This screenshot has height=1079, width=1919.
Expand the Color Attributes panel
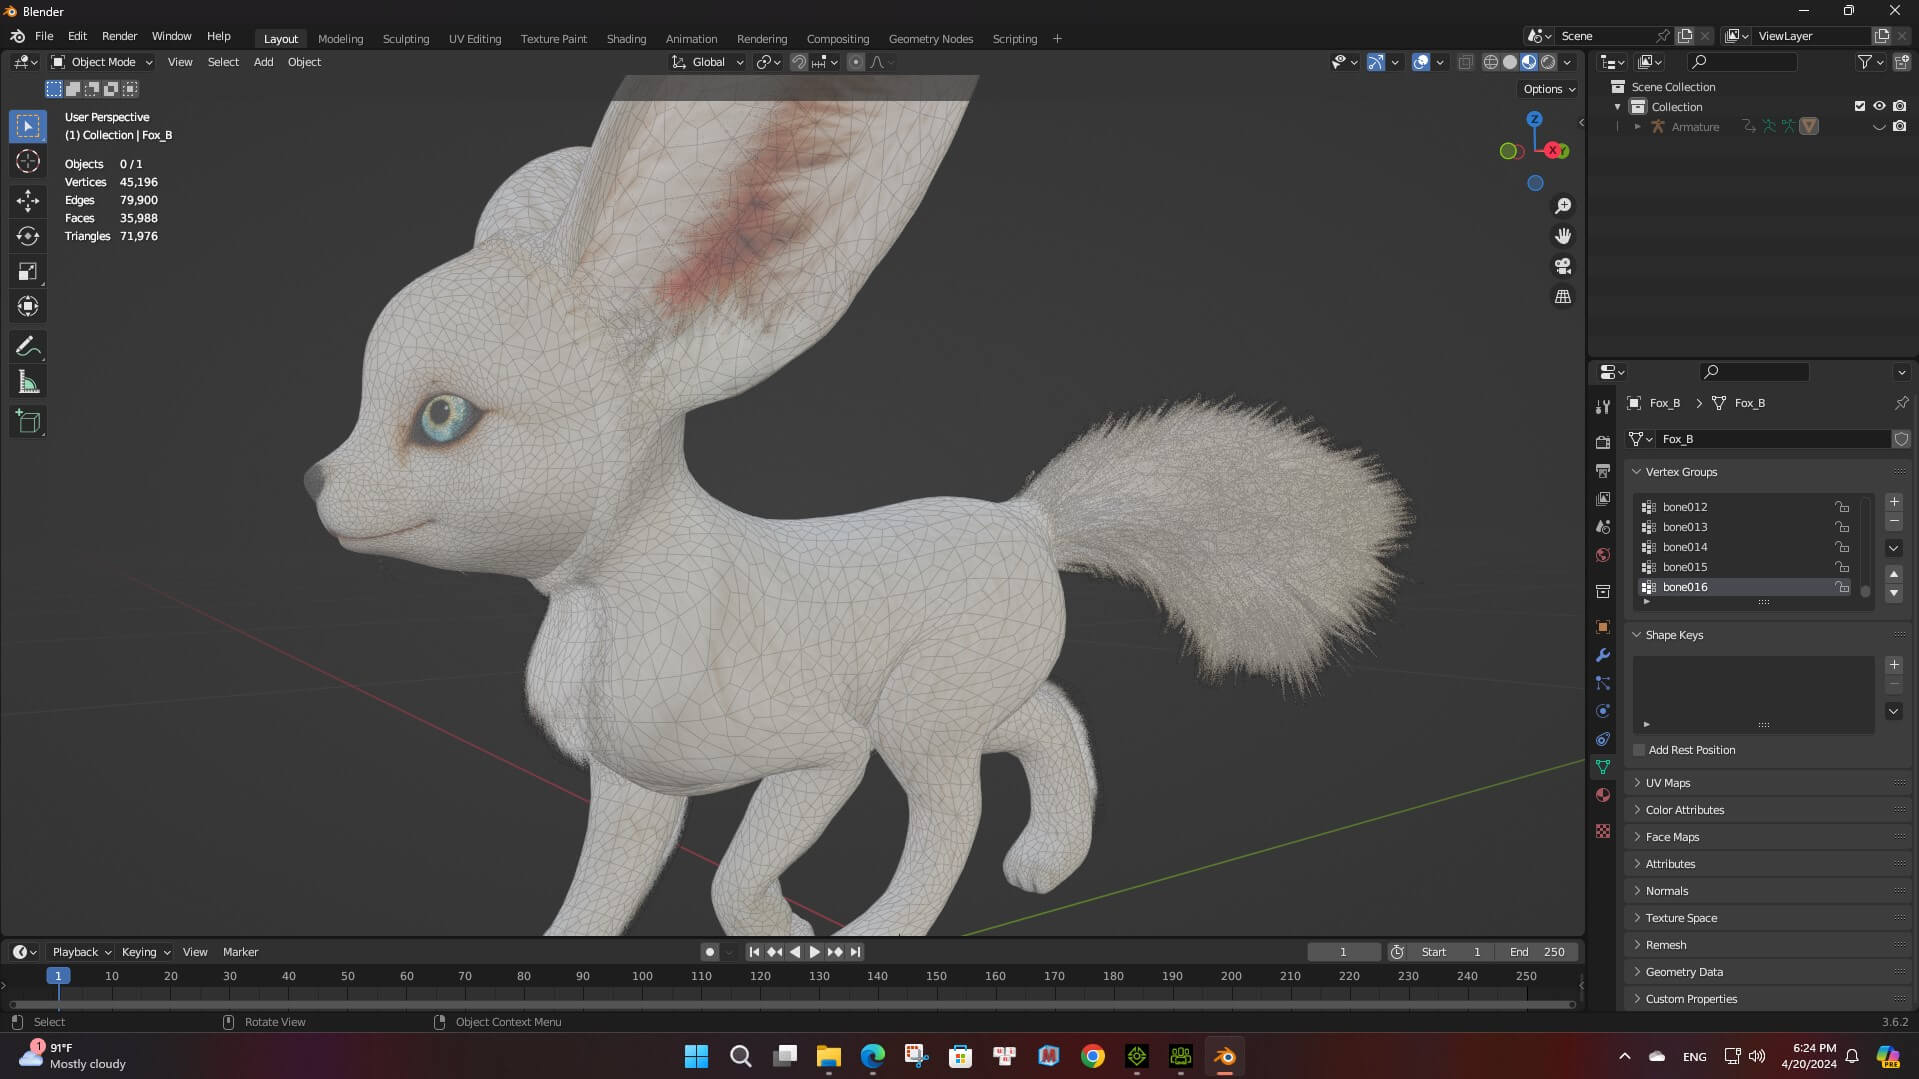pos(1684,810)
